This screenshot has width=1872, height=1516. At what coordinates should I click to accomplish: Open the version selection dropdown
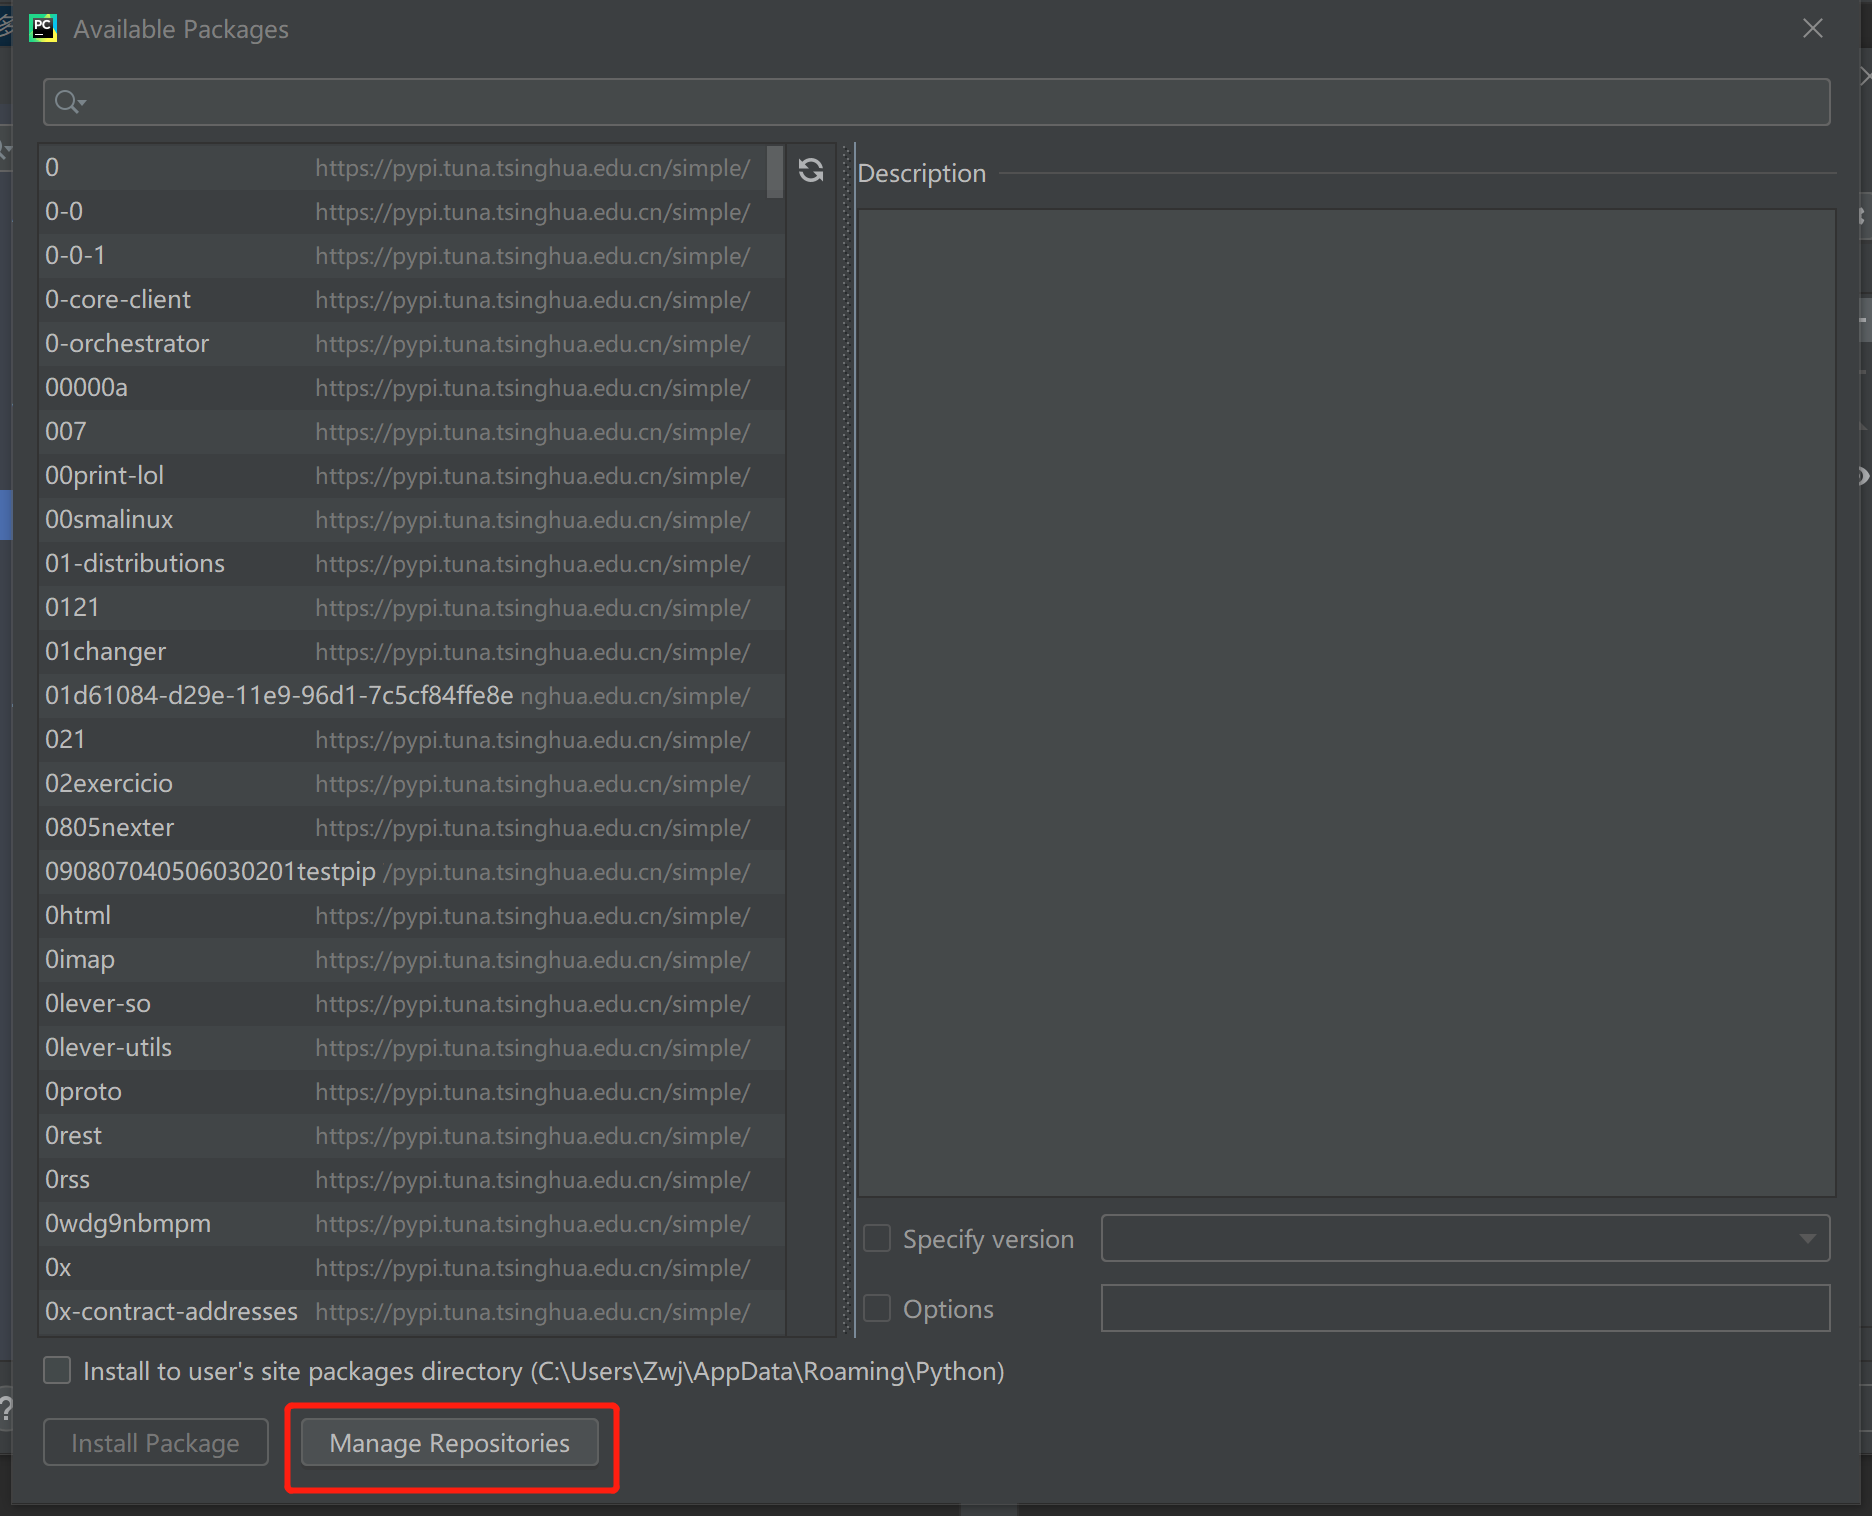(1465, 1239)
